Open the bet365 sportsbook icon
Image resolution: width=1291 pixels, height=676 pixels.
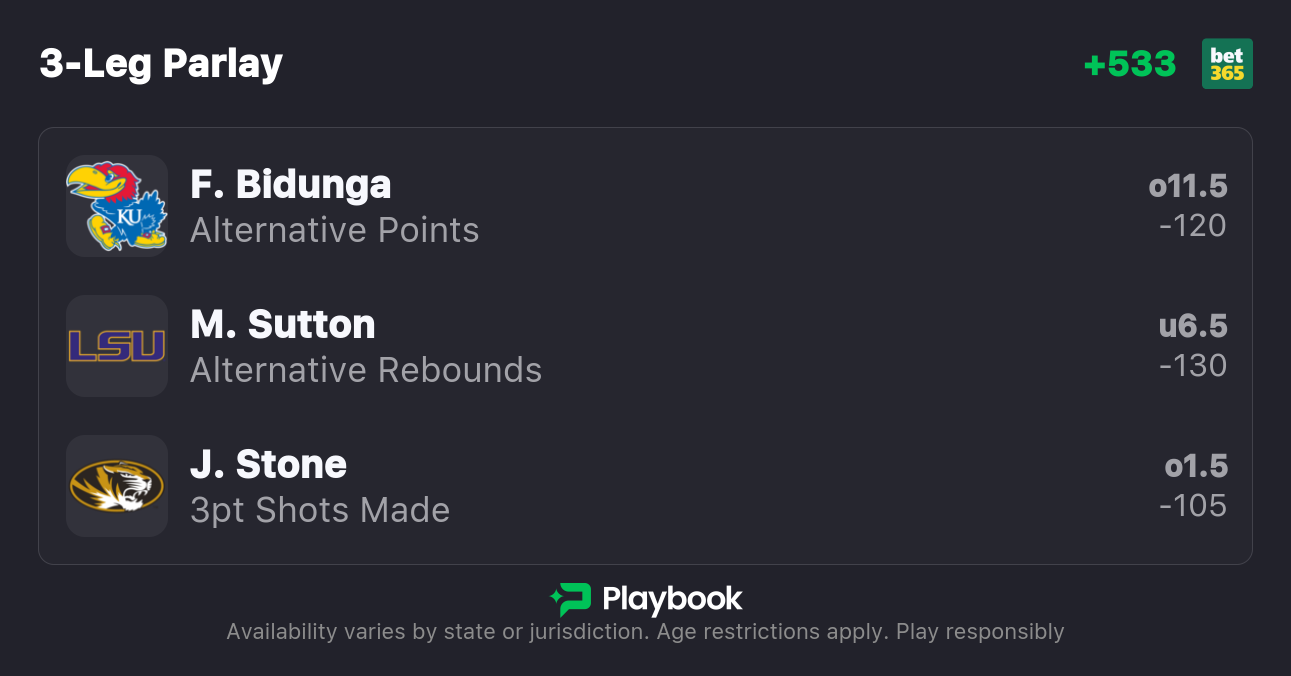(1227, 64)
